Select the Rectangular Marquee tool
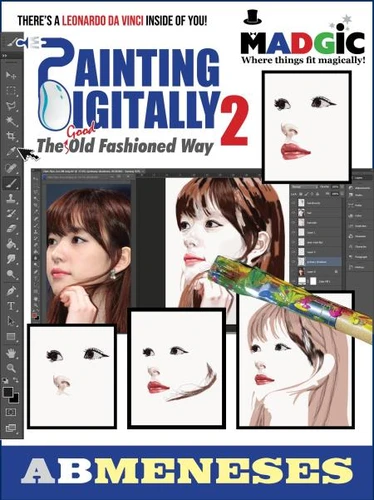374x500 pixels. (x=11, y=91)
